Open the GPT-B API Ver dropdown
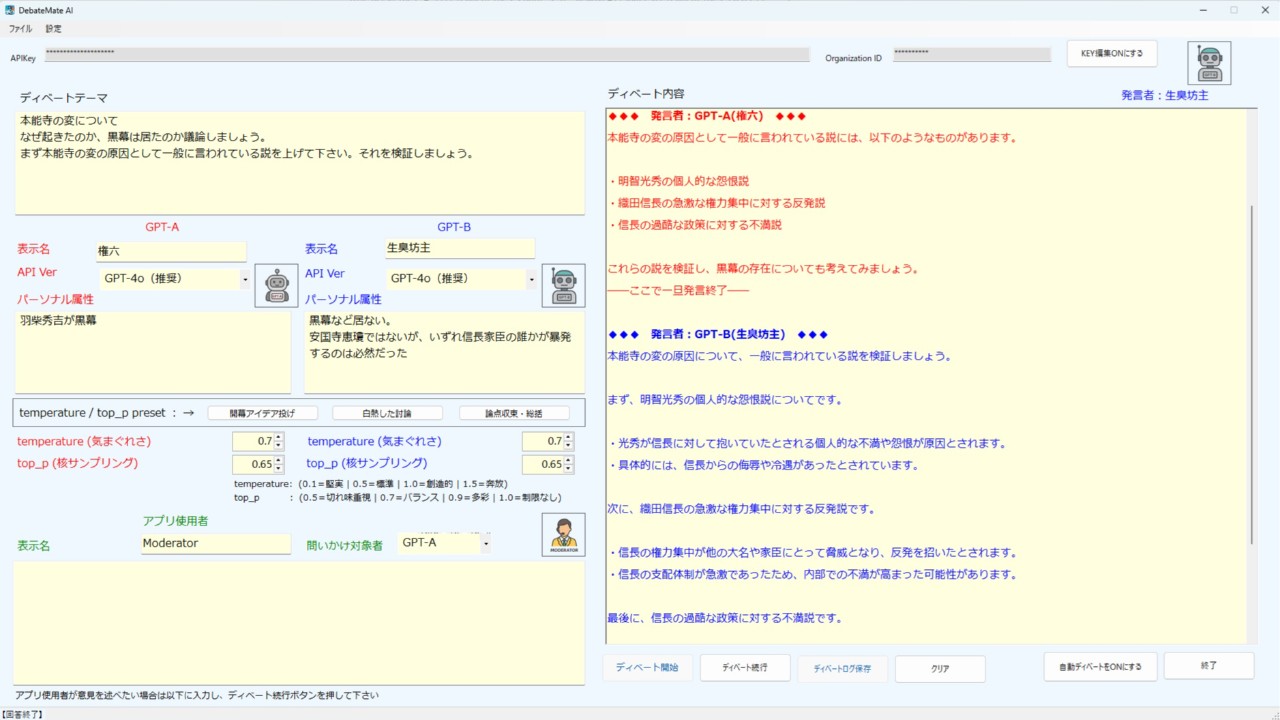Image resolution: width=1280 pixels, height=720 pixels. 532,279
